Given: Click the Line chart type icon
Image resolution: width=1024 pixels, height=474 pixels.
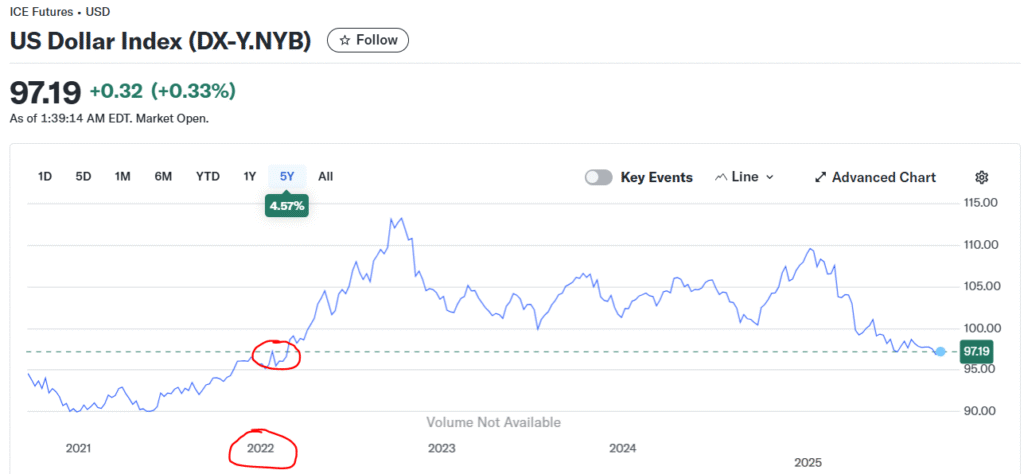Looking at the screenshot, I should tap(721, 177).
